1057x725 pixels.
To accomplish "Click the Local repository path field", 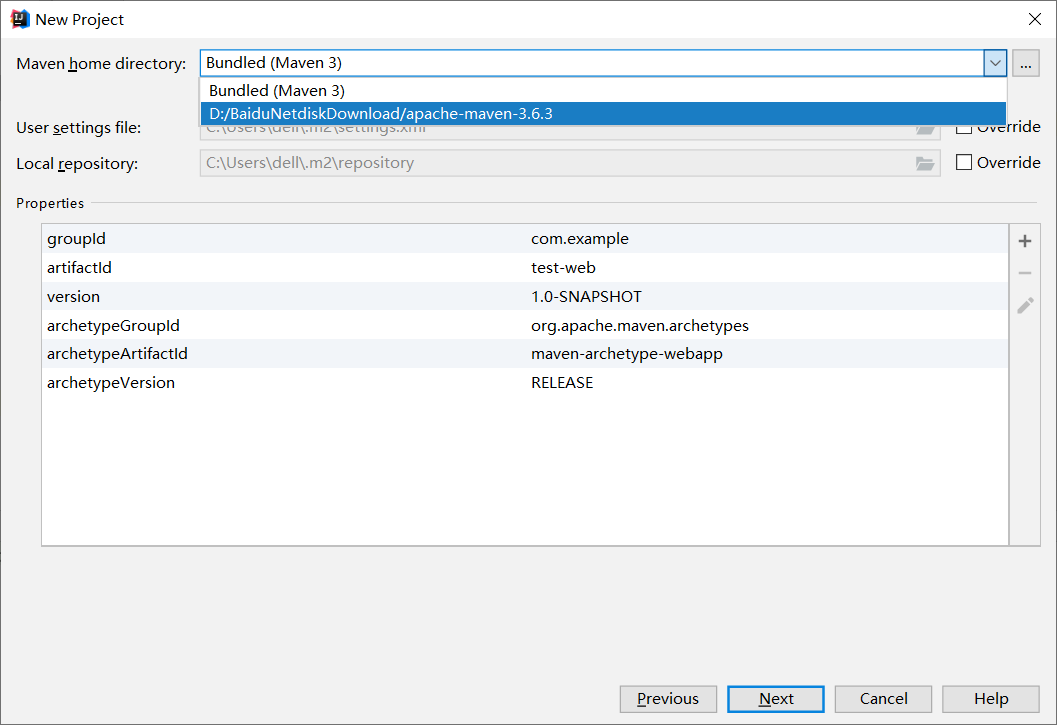I will [x=555, y=163].
